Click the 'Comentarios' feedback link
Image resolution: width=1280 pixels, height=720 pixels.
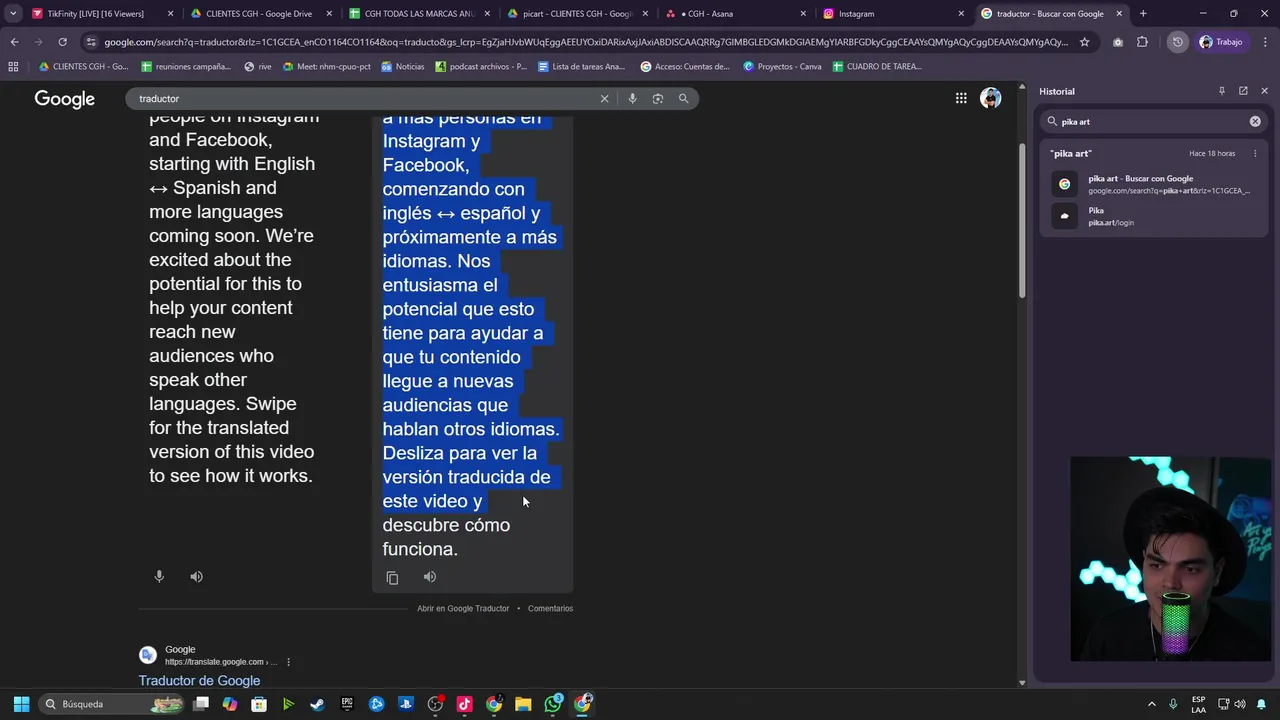coord(550,608)
